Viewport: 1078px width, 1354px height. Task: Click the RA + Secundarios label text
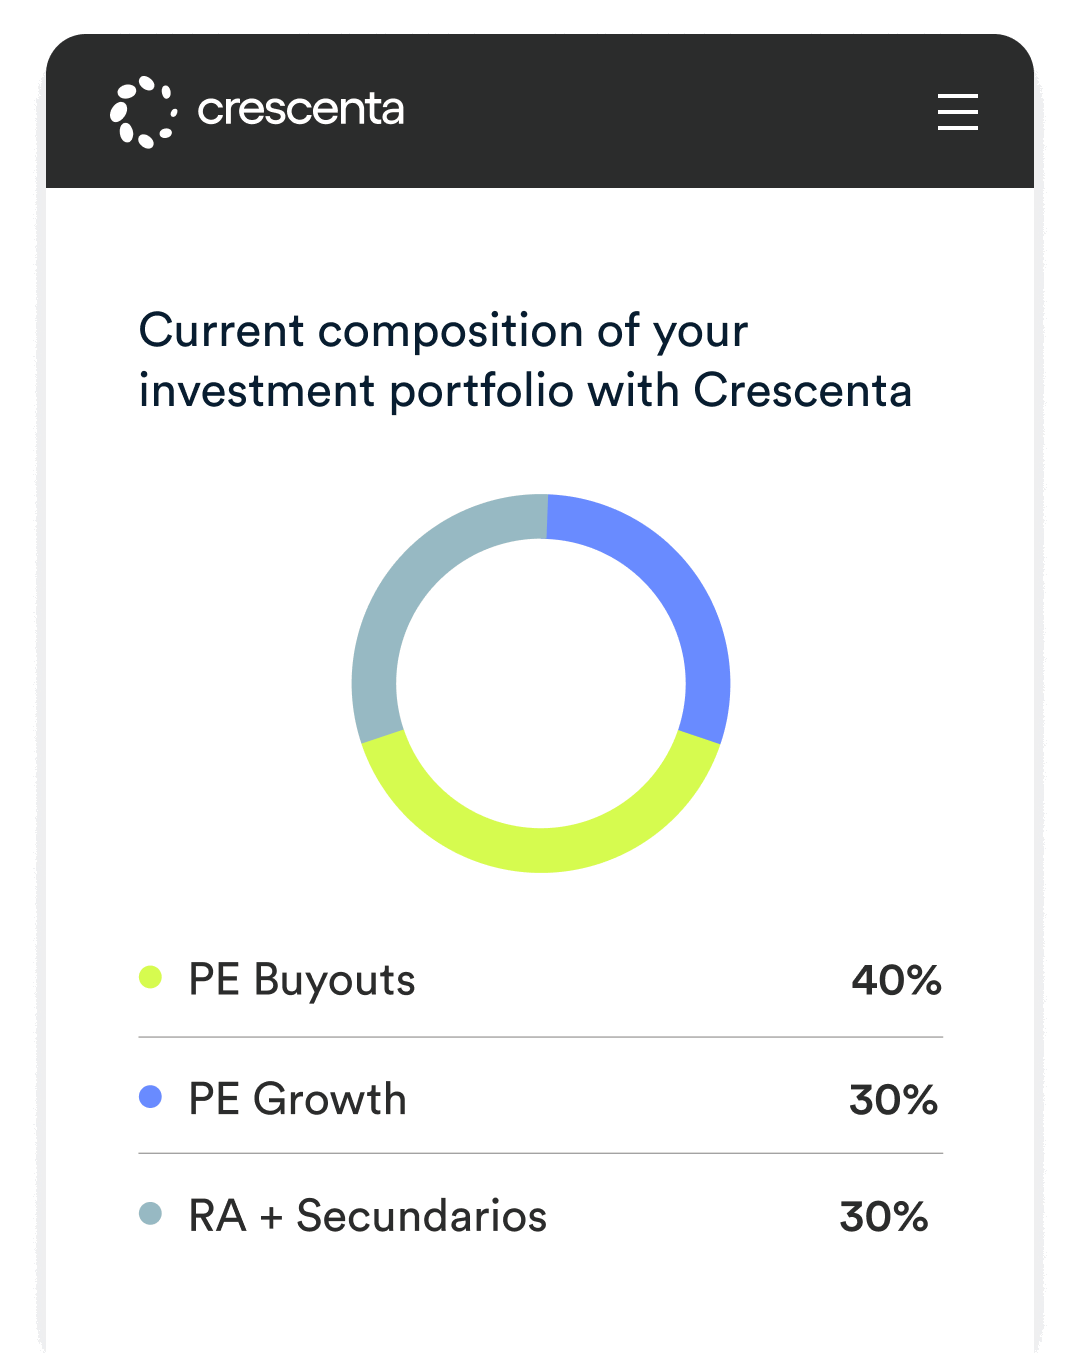point(368,1216)
